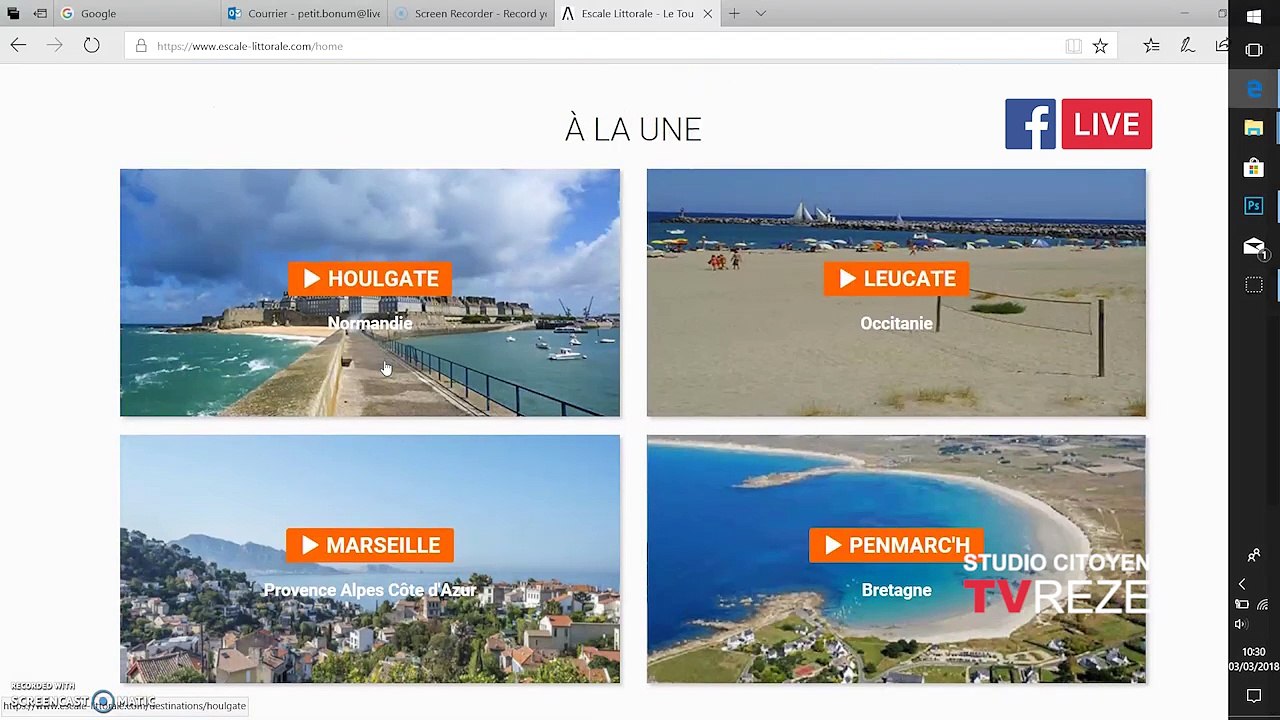This screenshot has width=1280, height=720.
Task: Open File Explorer from the taskbar
Action: [1254, 128]
